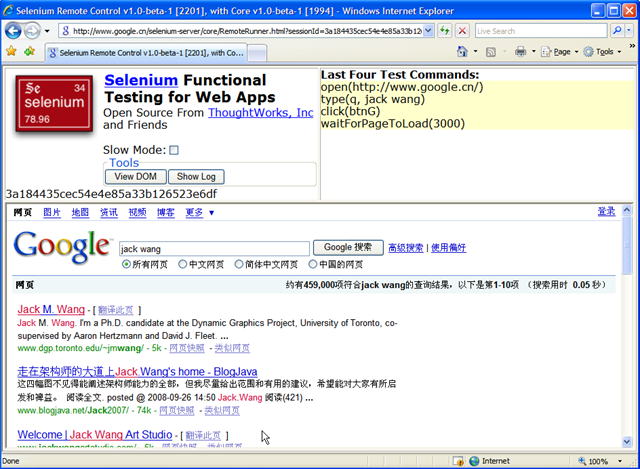Screen dimensions: 640x469
Task: Click the Refresh page icon
Action: click(444, 31)
